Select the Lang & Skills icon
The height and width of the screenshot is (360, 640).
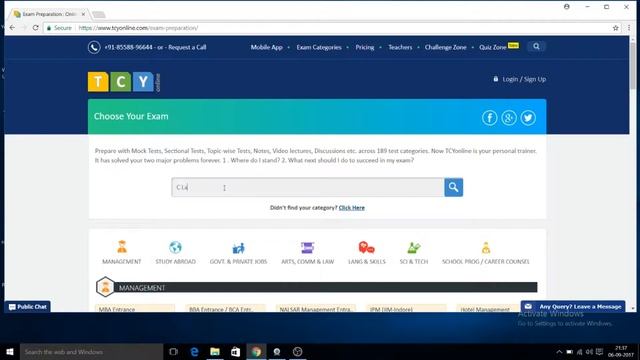tap(367, 247)
